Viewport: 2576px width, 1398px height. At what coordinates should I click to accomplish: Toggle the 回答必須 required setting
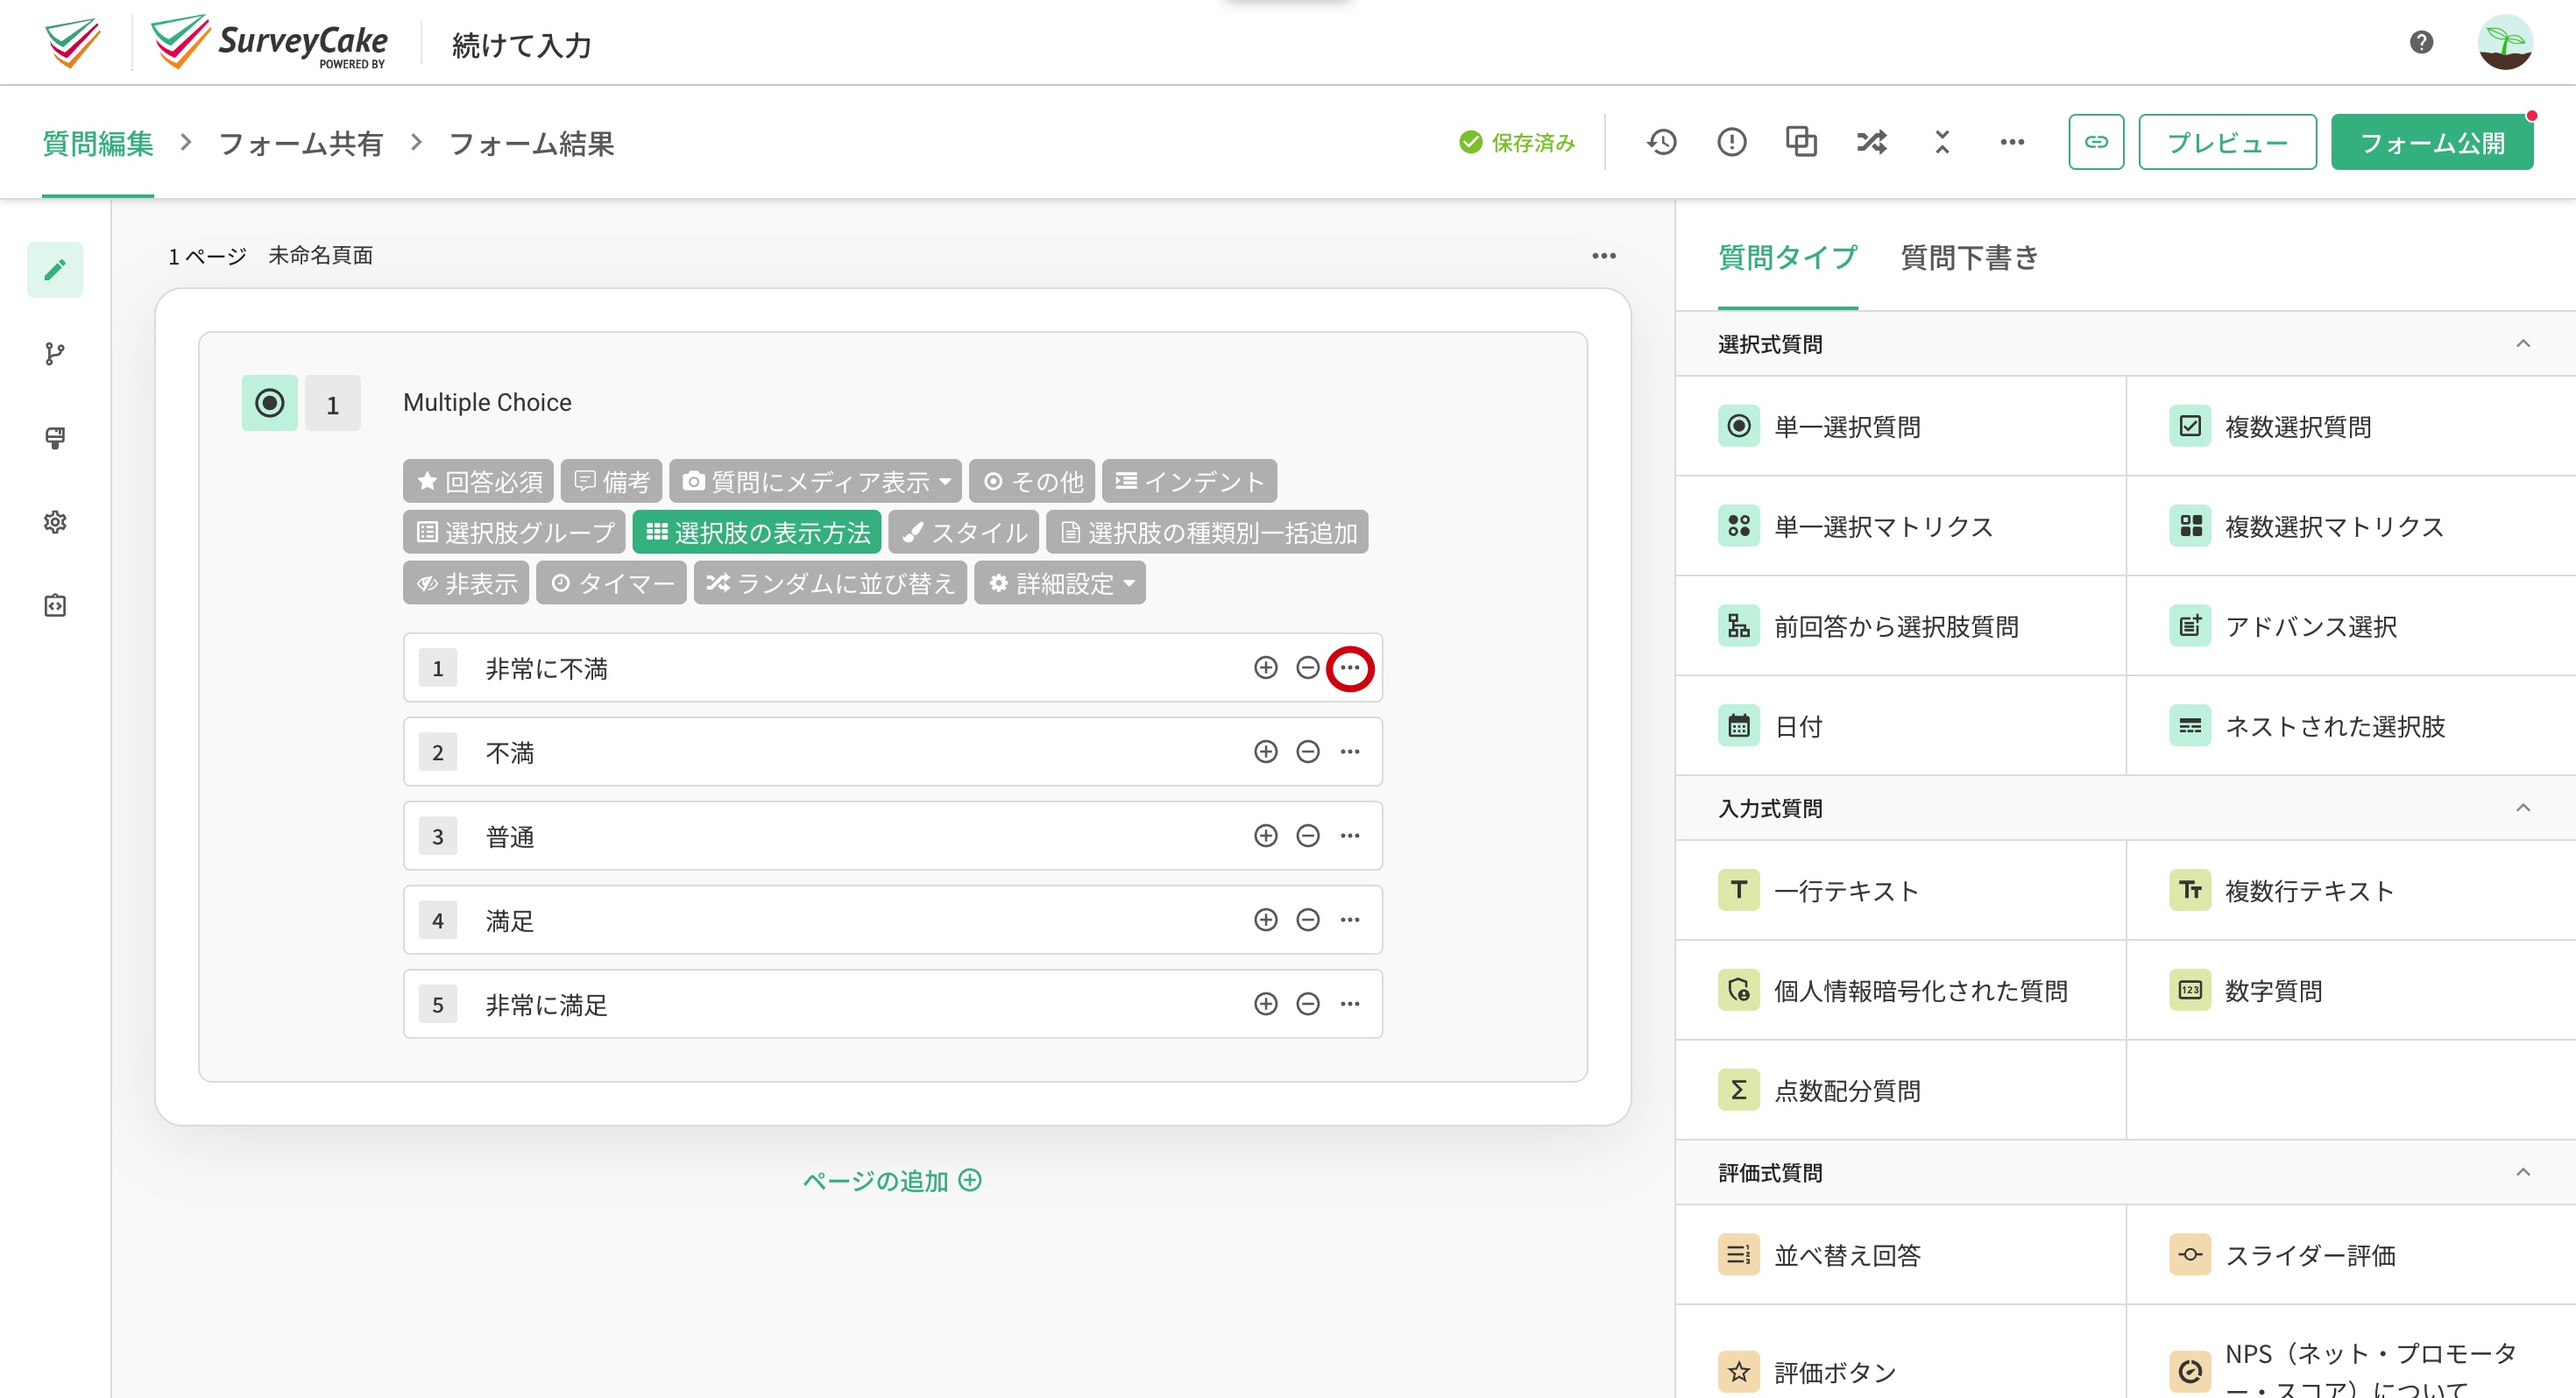[479, 481]
